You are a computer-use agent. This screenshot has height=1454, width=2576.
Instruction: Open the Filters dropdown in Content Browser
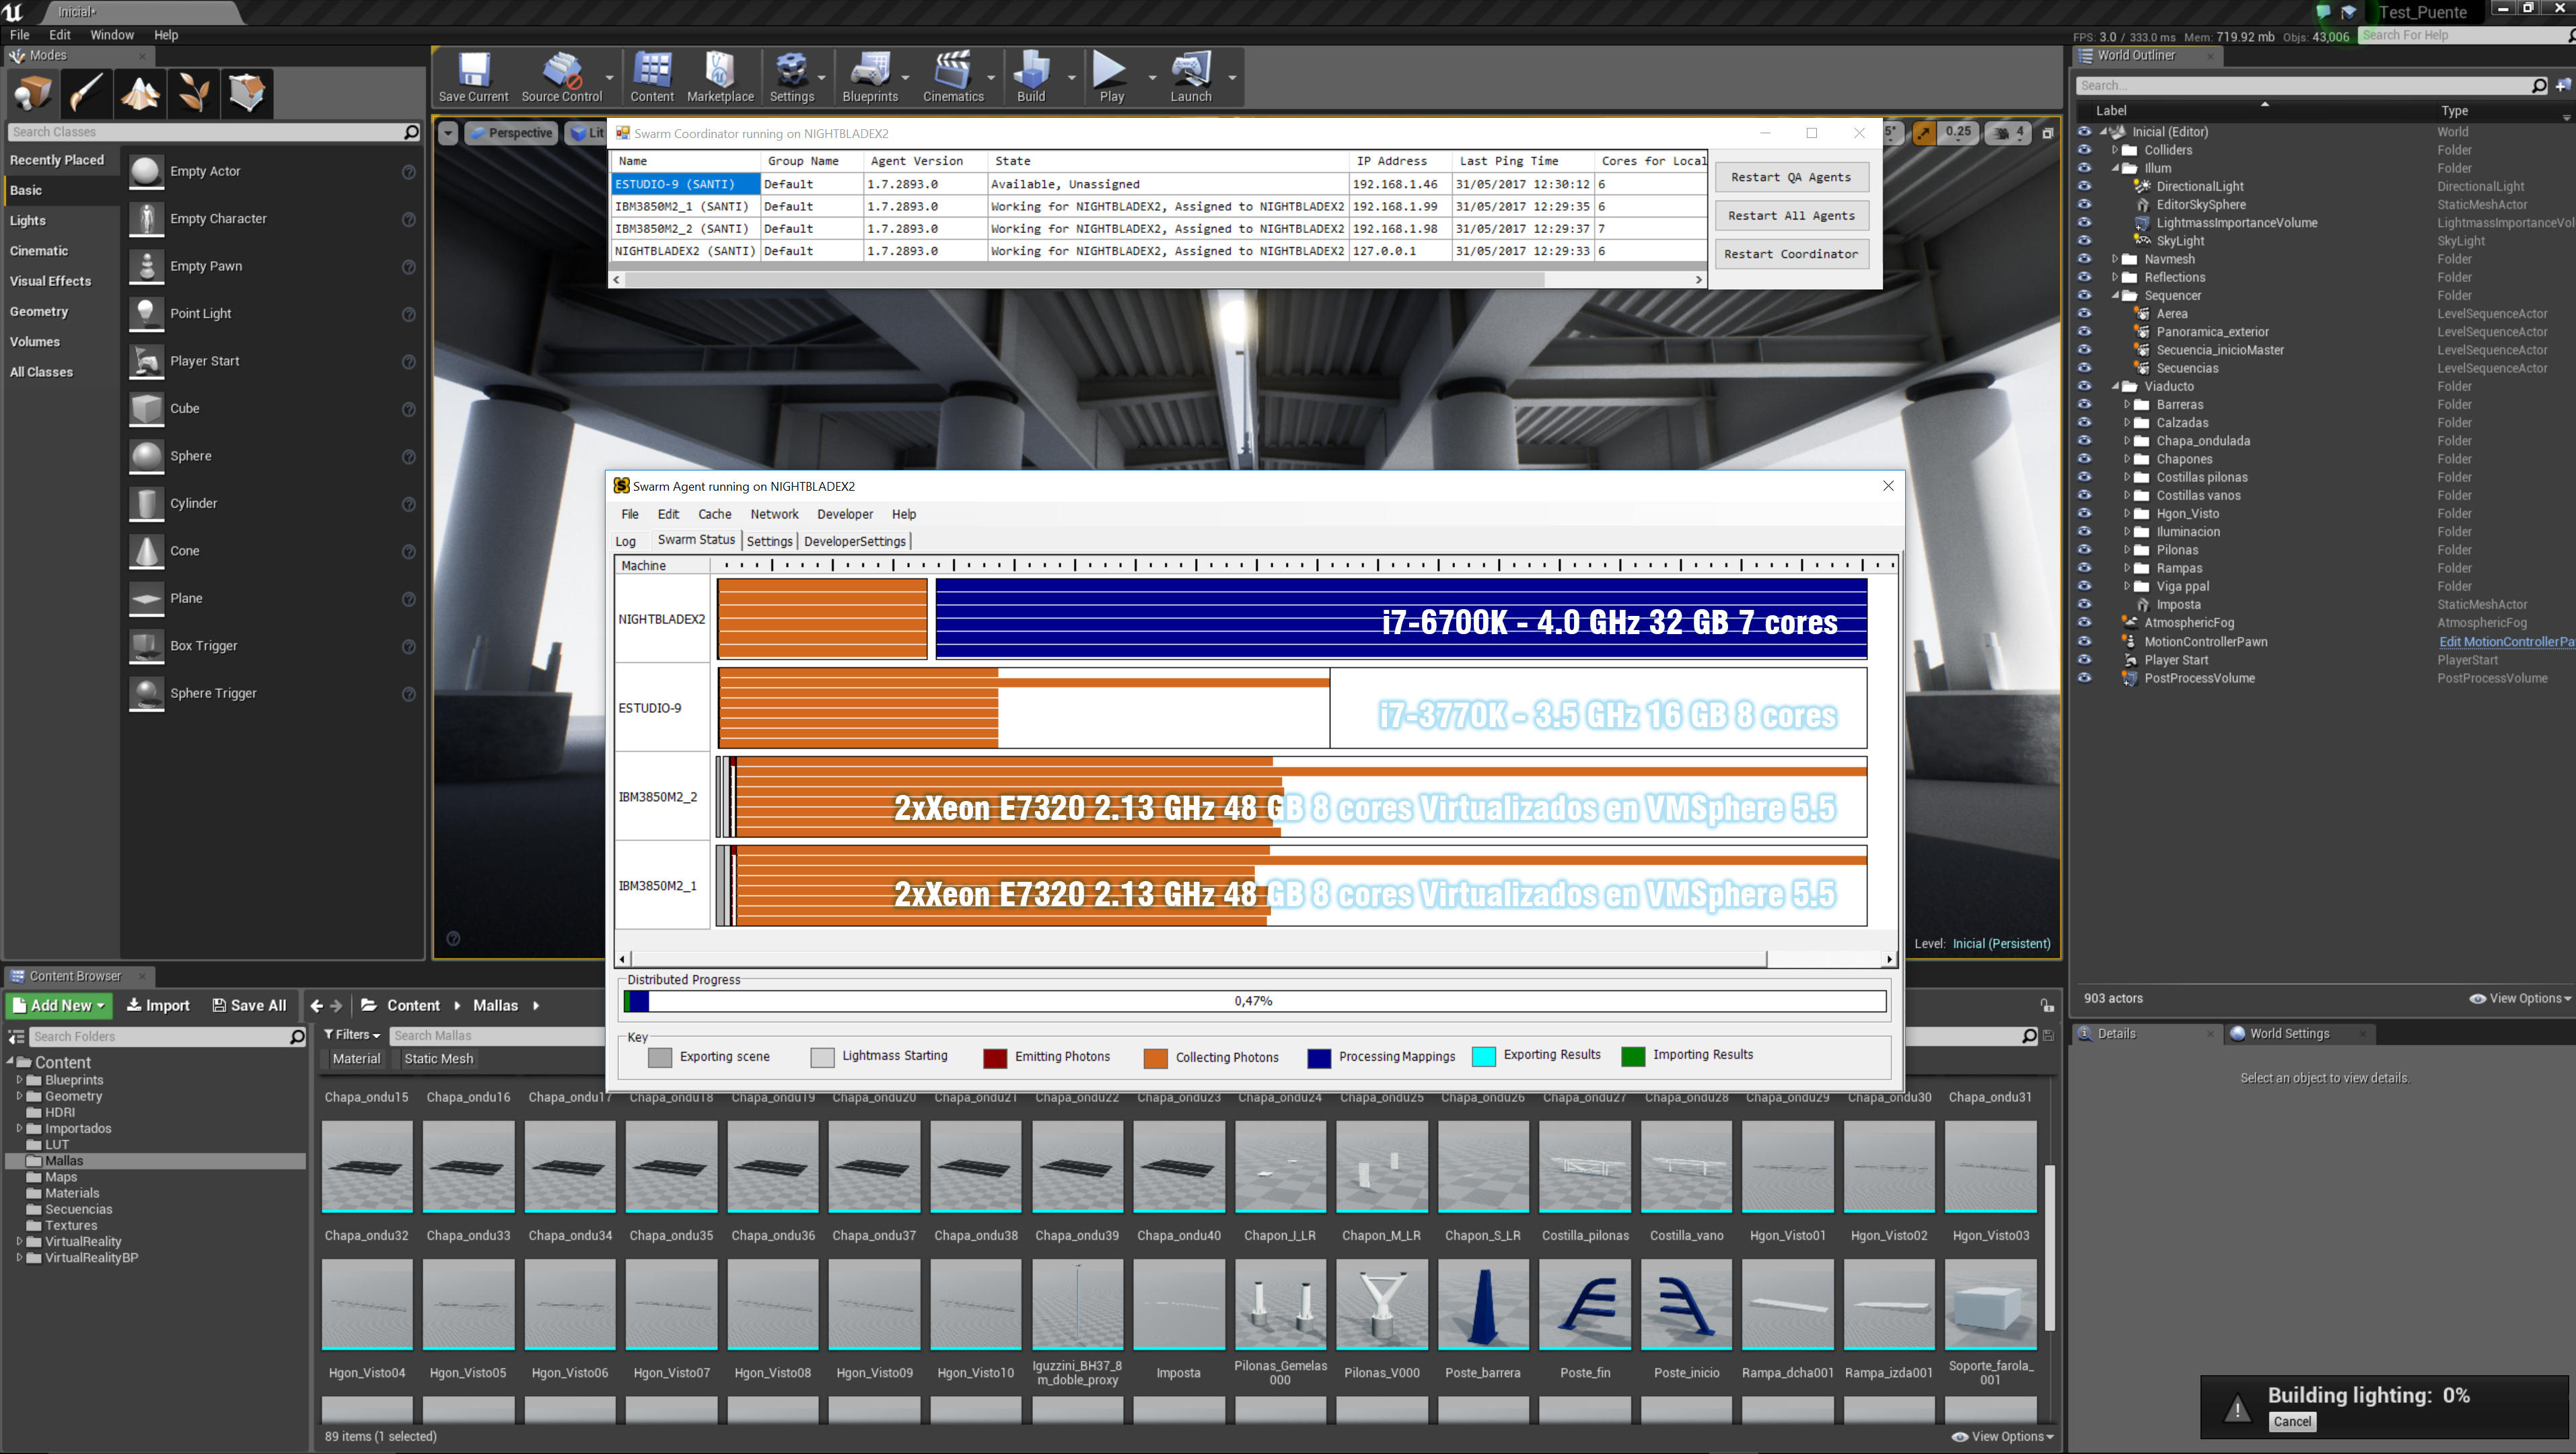(352, 1035)
